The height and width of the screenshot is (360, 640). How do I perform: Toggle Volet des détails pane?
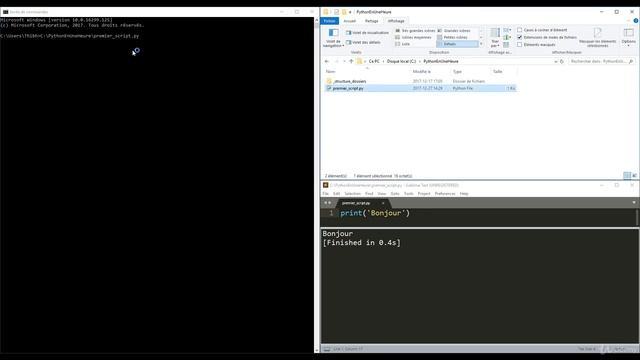(363, 42)
